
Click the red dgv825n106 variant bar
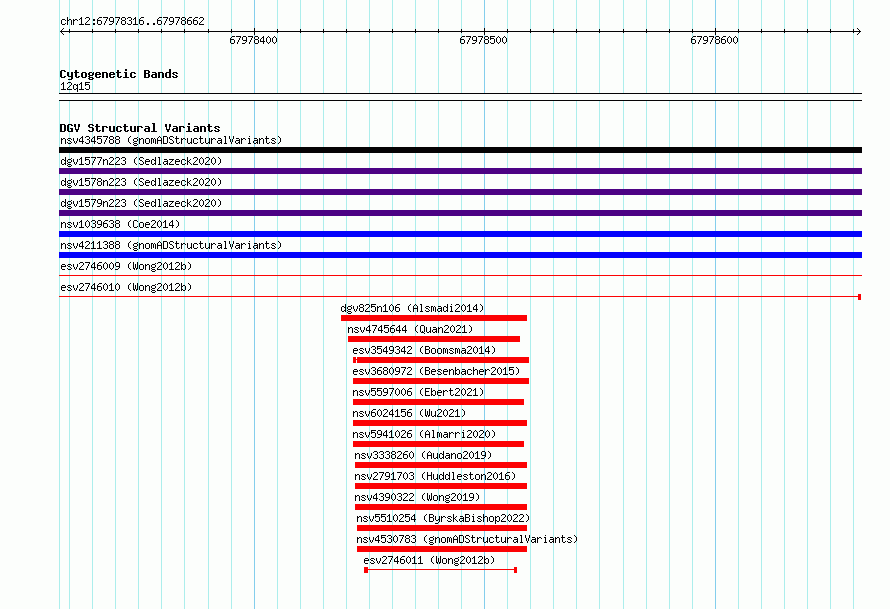click(x=434, y=318)
